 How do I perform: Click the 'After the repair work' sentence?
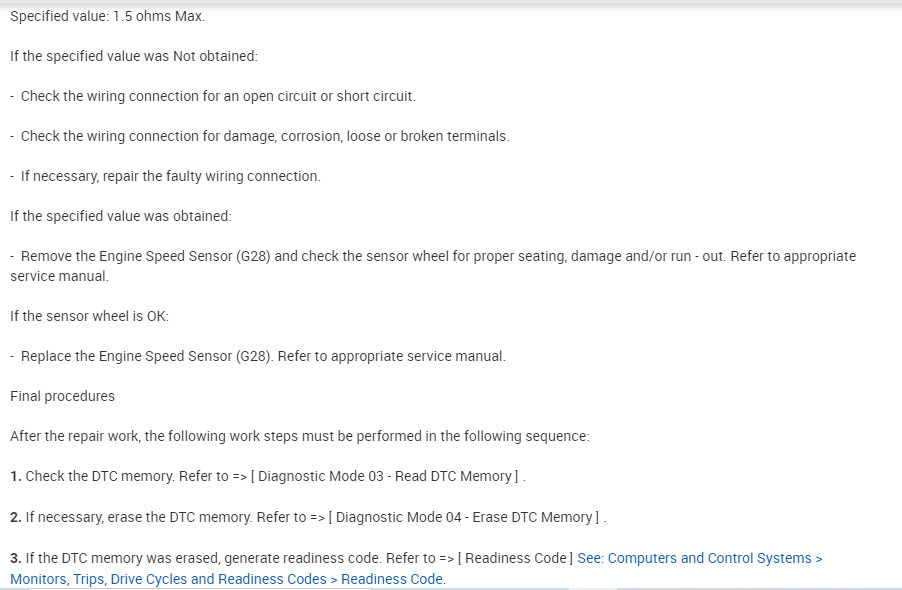click(x=300, y=436)
